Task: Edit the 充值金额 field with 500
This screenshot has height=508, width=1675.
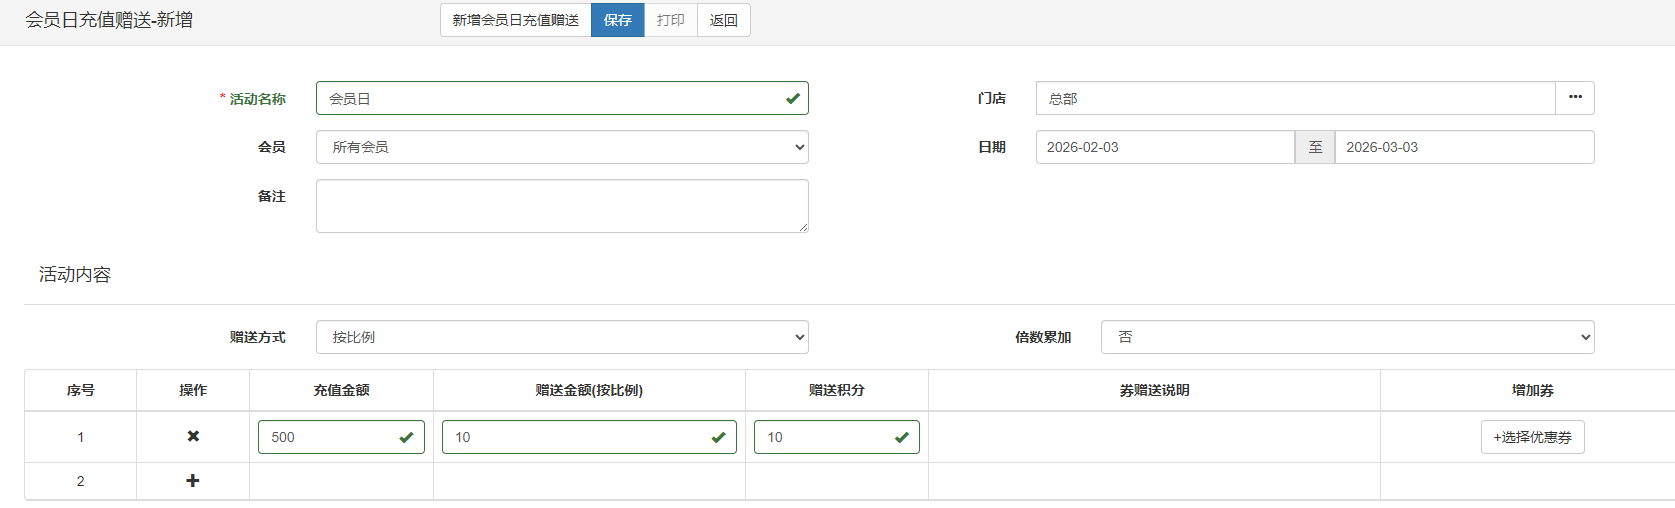Action: pyautogui.click(x=330, y=437)
